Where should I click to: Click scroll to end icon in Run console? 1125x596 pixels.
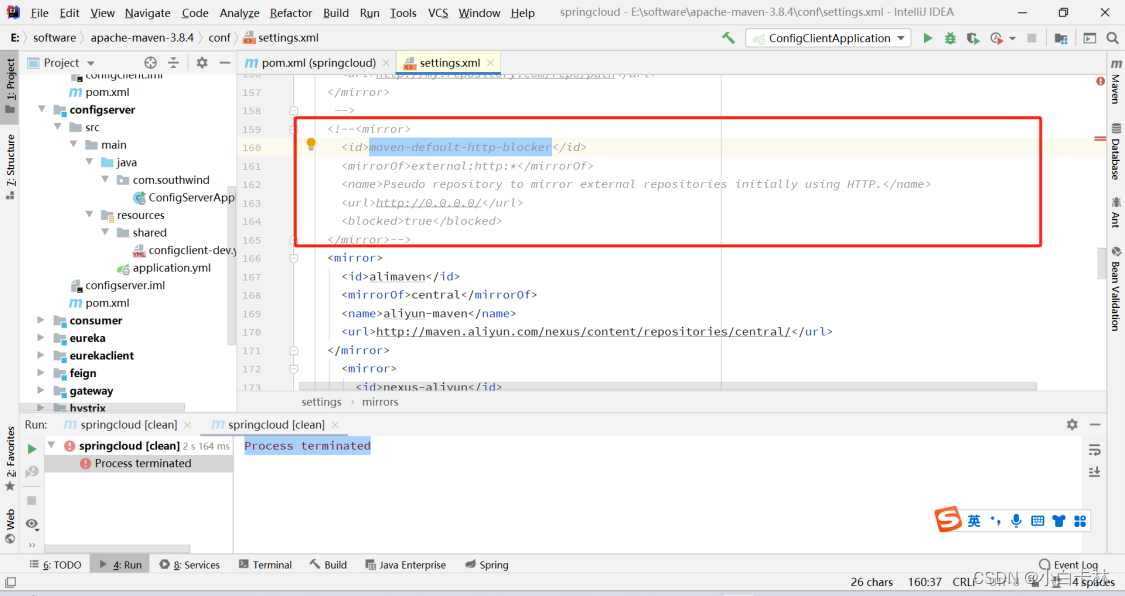click(x=1094, y=471)
